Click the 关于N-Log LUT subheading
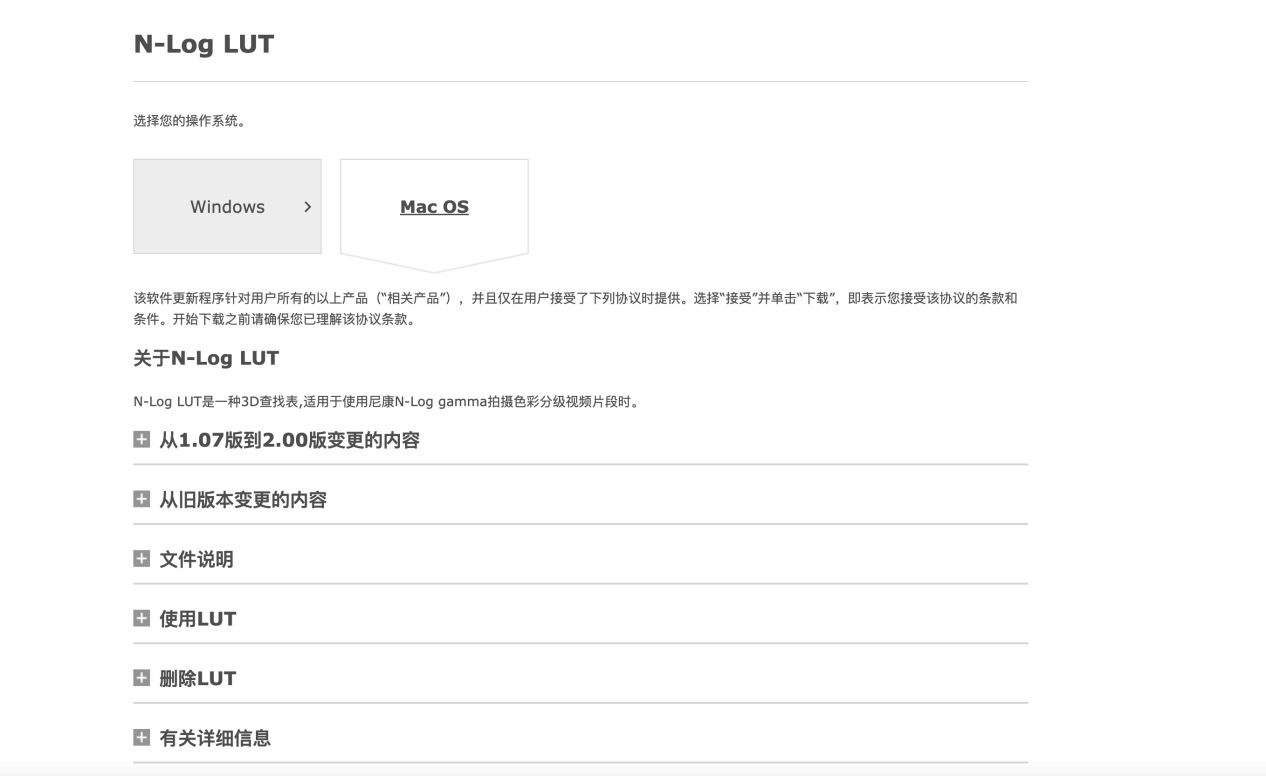The image size is (1266, 776). [206, 358]
